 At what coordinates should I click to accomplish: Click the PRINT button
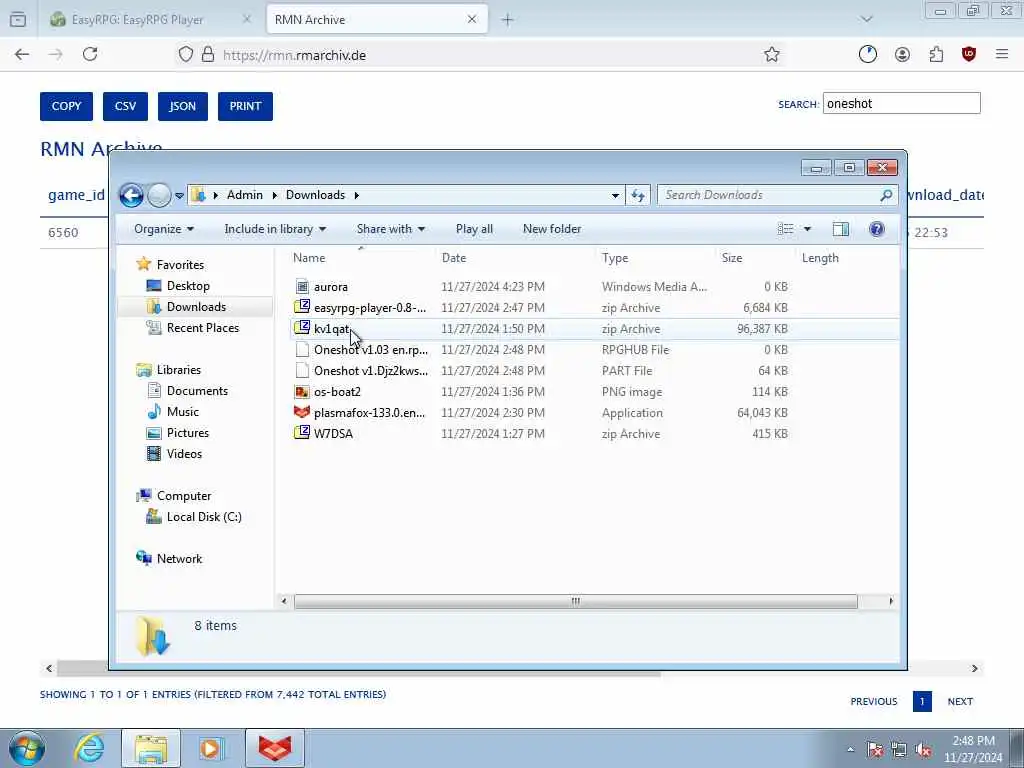tap(245, 106)
